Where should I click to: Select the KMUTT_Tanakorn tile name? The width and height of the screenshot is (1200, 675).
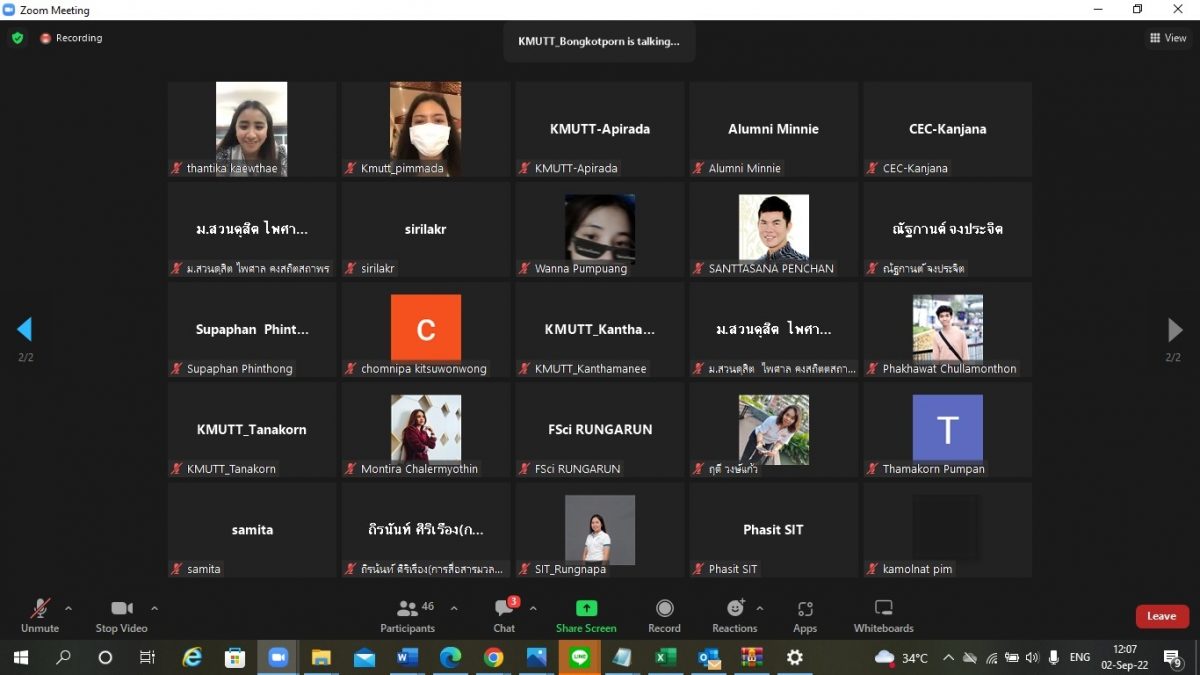tap(252, 429)
